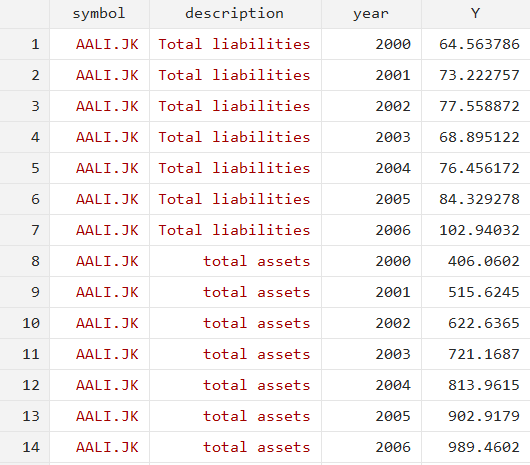This screenshot has width=530, height=465.
Task: Select row number 14 header
Action: click(25, 447)
